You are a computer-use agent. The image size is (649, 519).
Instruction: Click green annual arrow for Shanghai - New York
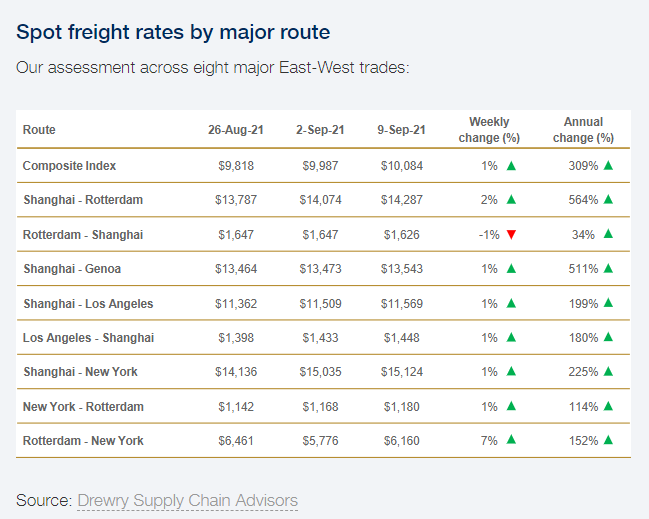click(608, 372)
